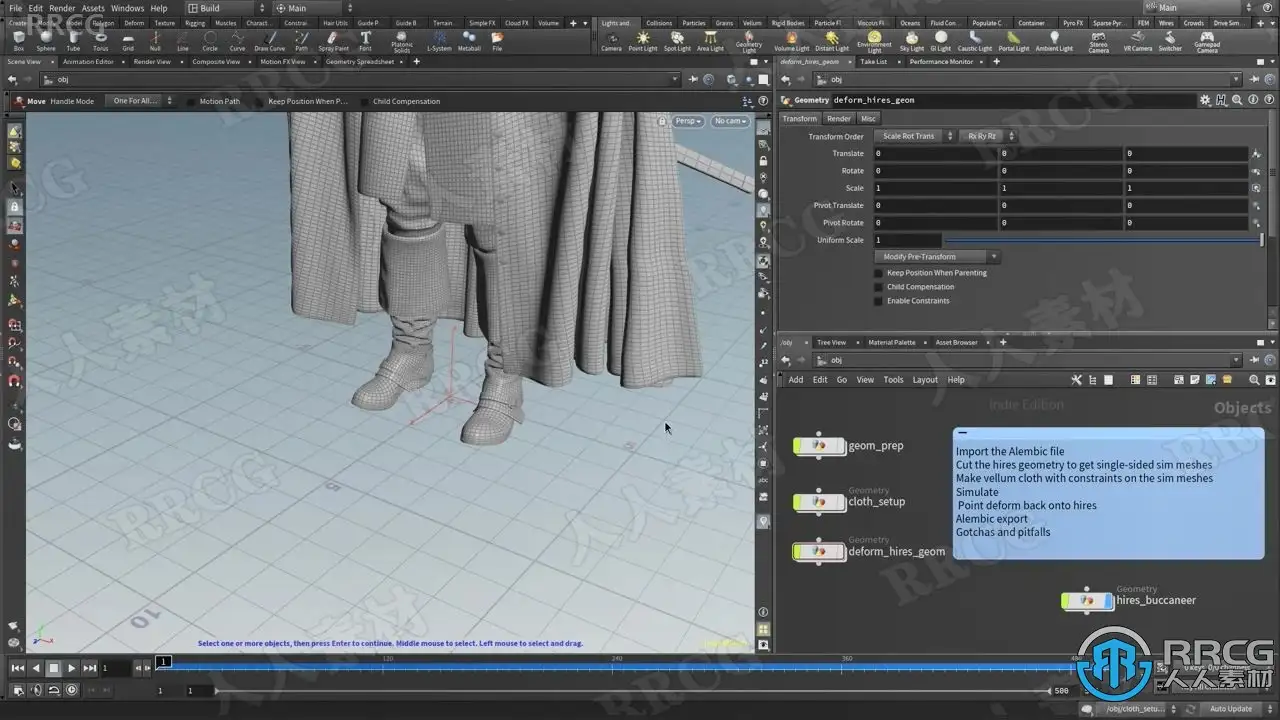Select the L-System shelf tool
Viewport: 1280px width, 720px height.
pyautogui.click(x=439, y=40)
